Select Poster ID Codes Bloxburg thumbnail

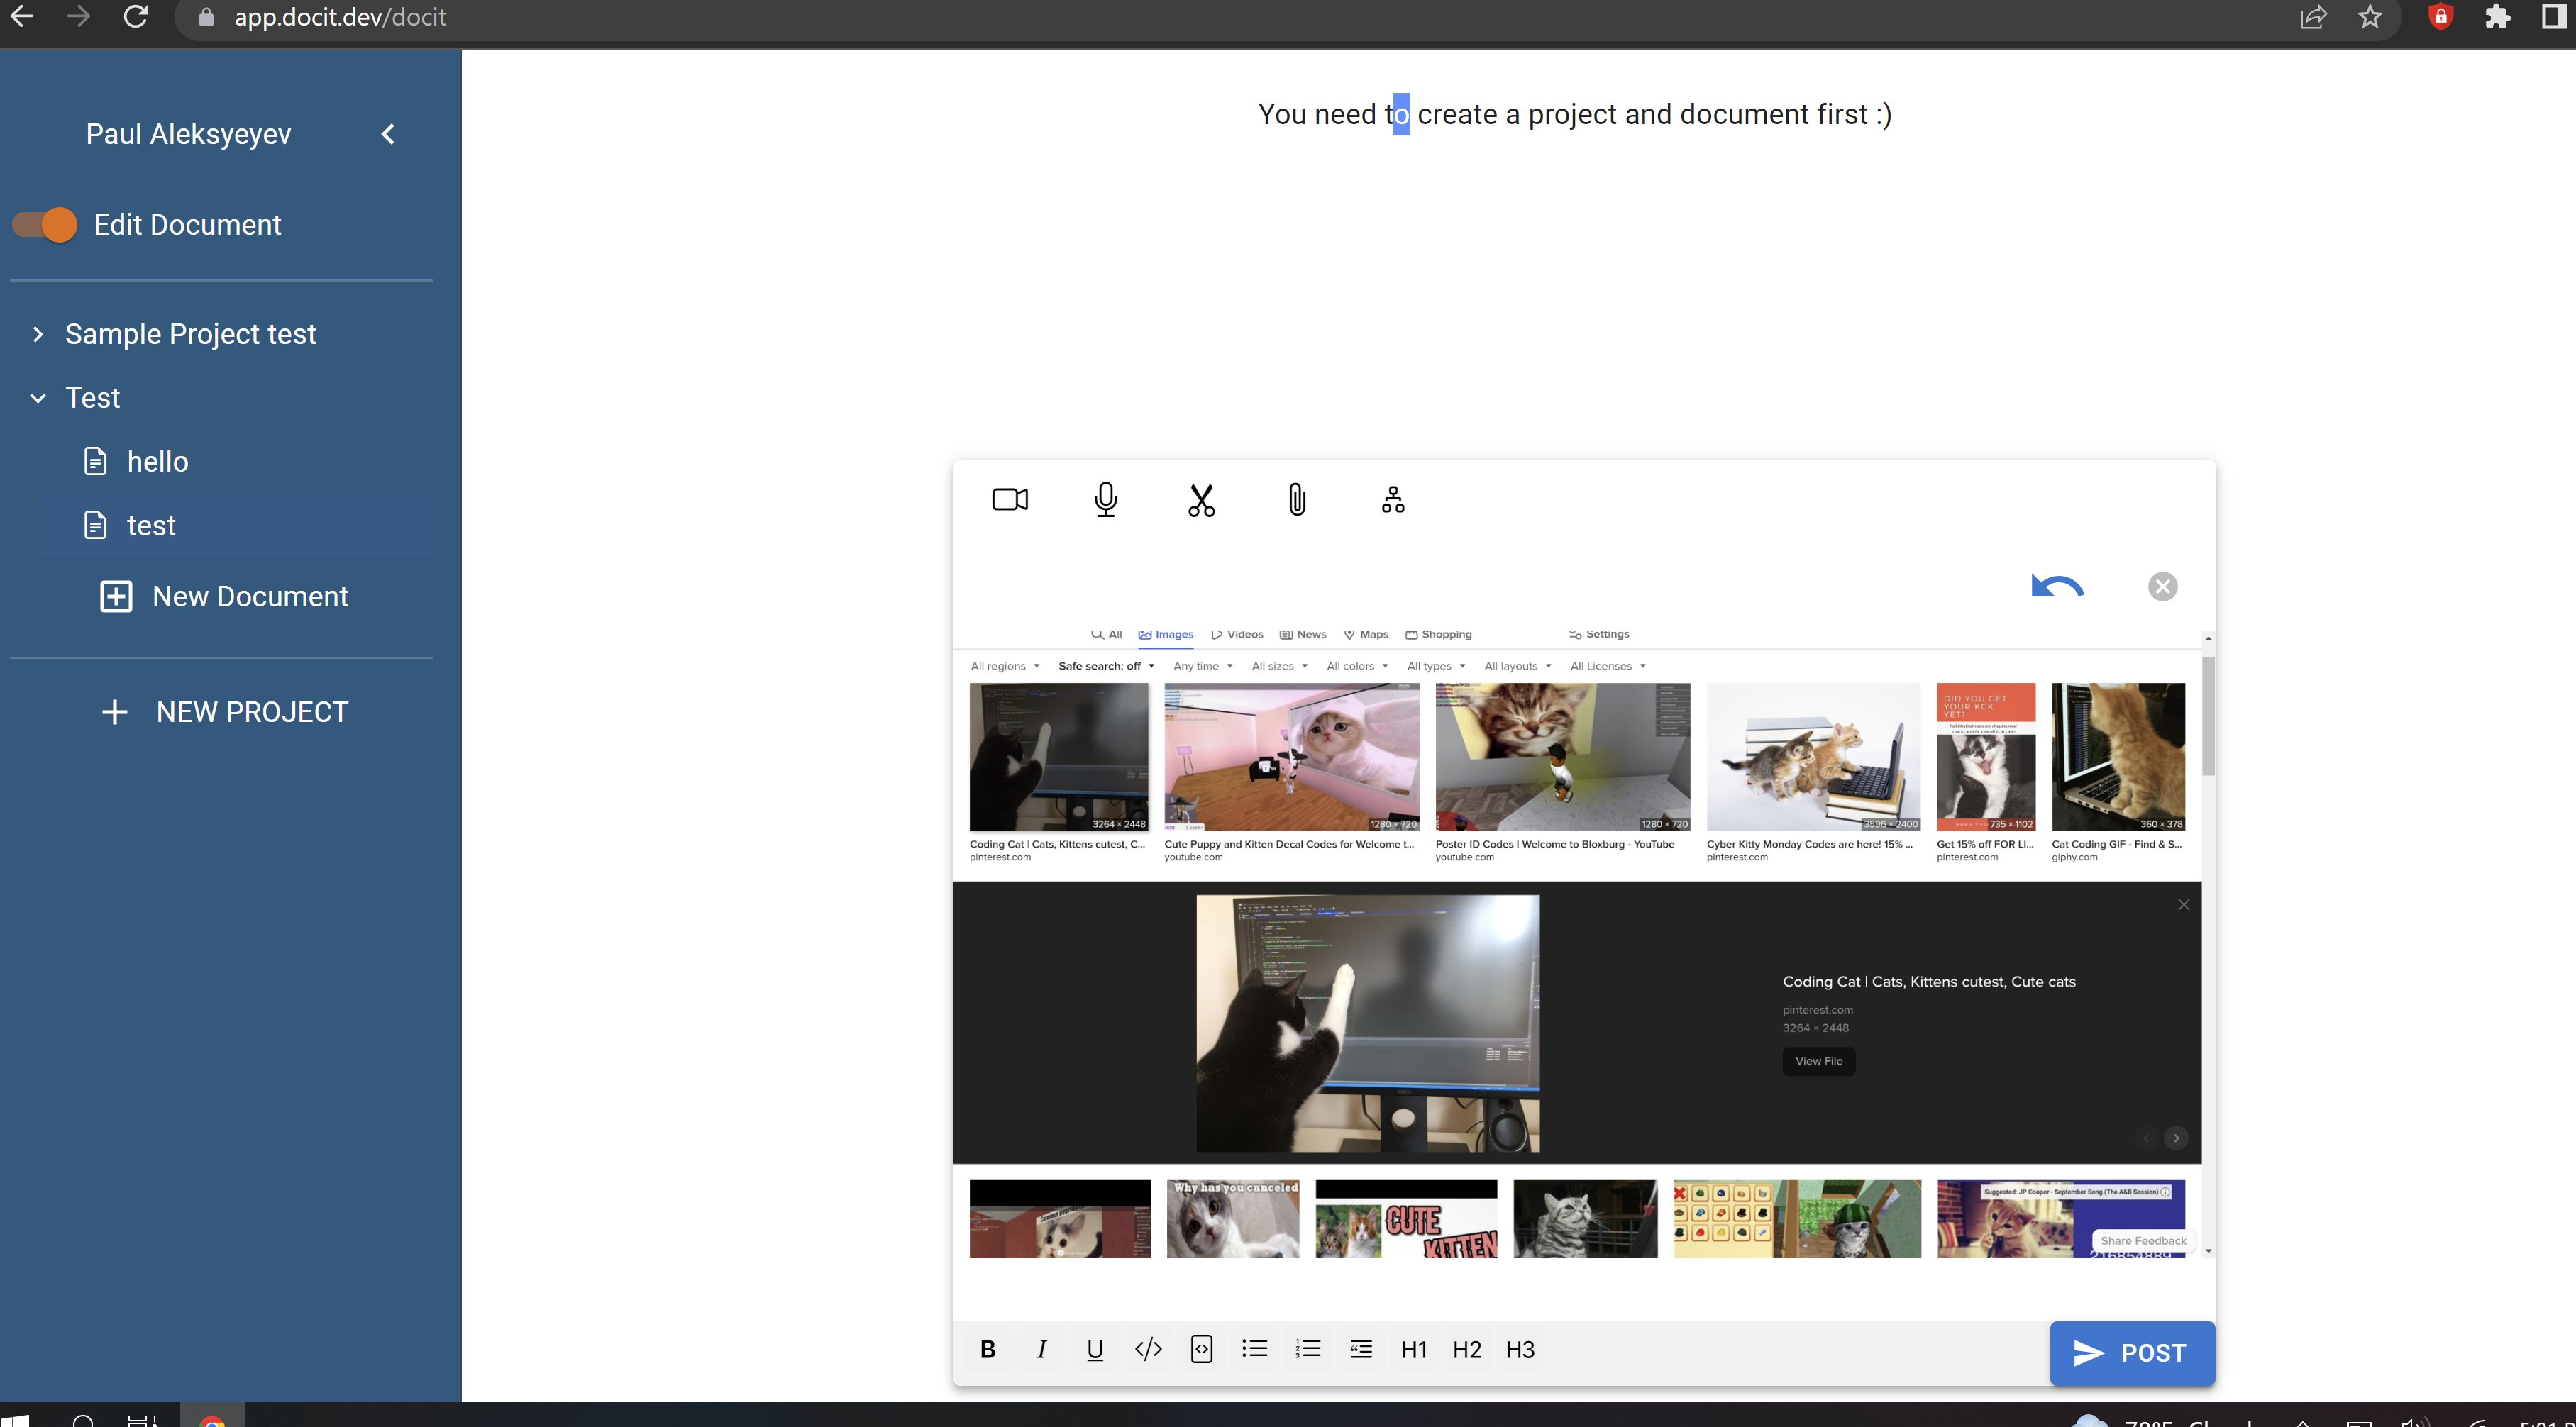[1562, 757]
